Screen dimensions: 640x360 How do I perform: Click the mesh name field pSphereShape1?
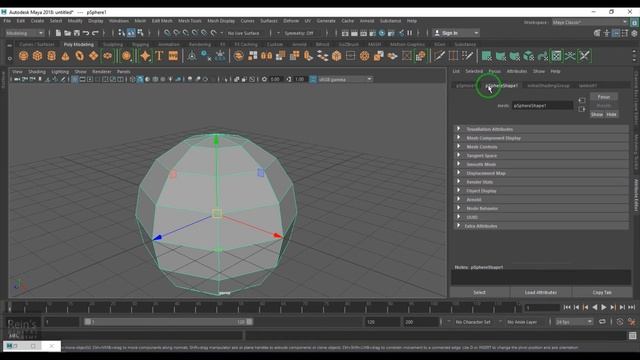542,106
